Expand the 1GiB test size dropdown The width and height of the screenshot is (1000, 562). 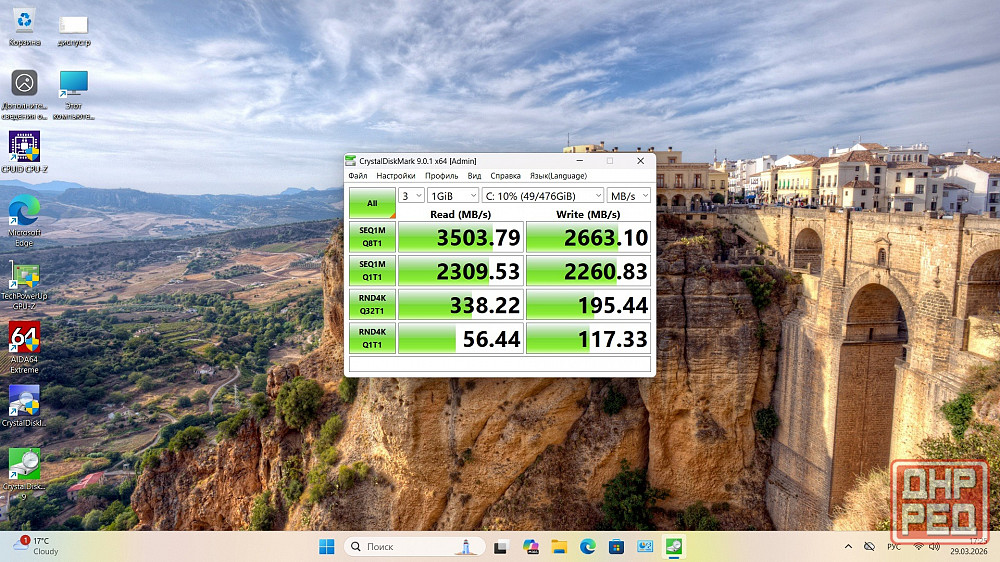pyautogui.click(x=453, y=196)
